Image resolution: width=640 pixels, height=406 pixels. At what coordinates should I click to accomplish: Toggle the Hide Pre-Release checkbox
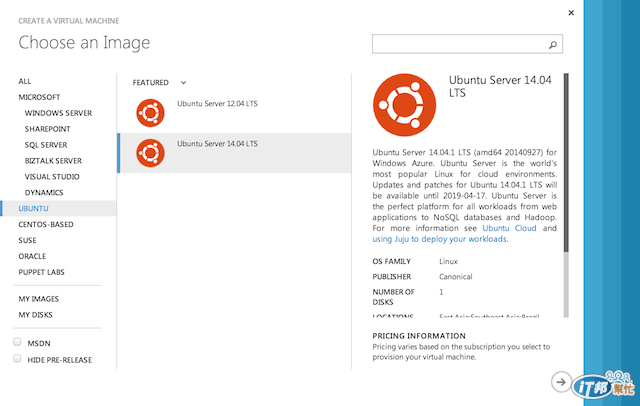pyautogui.click(x=17, y=358)
